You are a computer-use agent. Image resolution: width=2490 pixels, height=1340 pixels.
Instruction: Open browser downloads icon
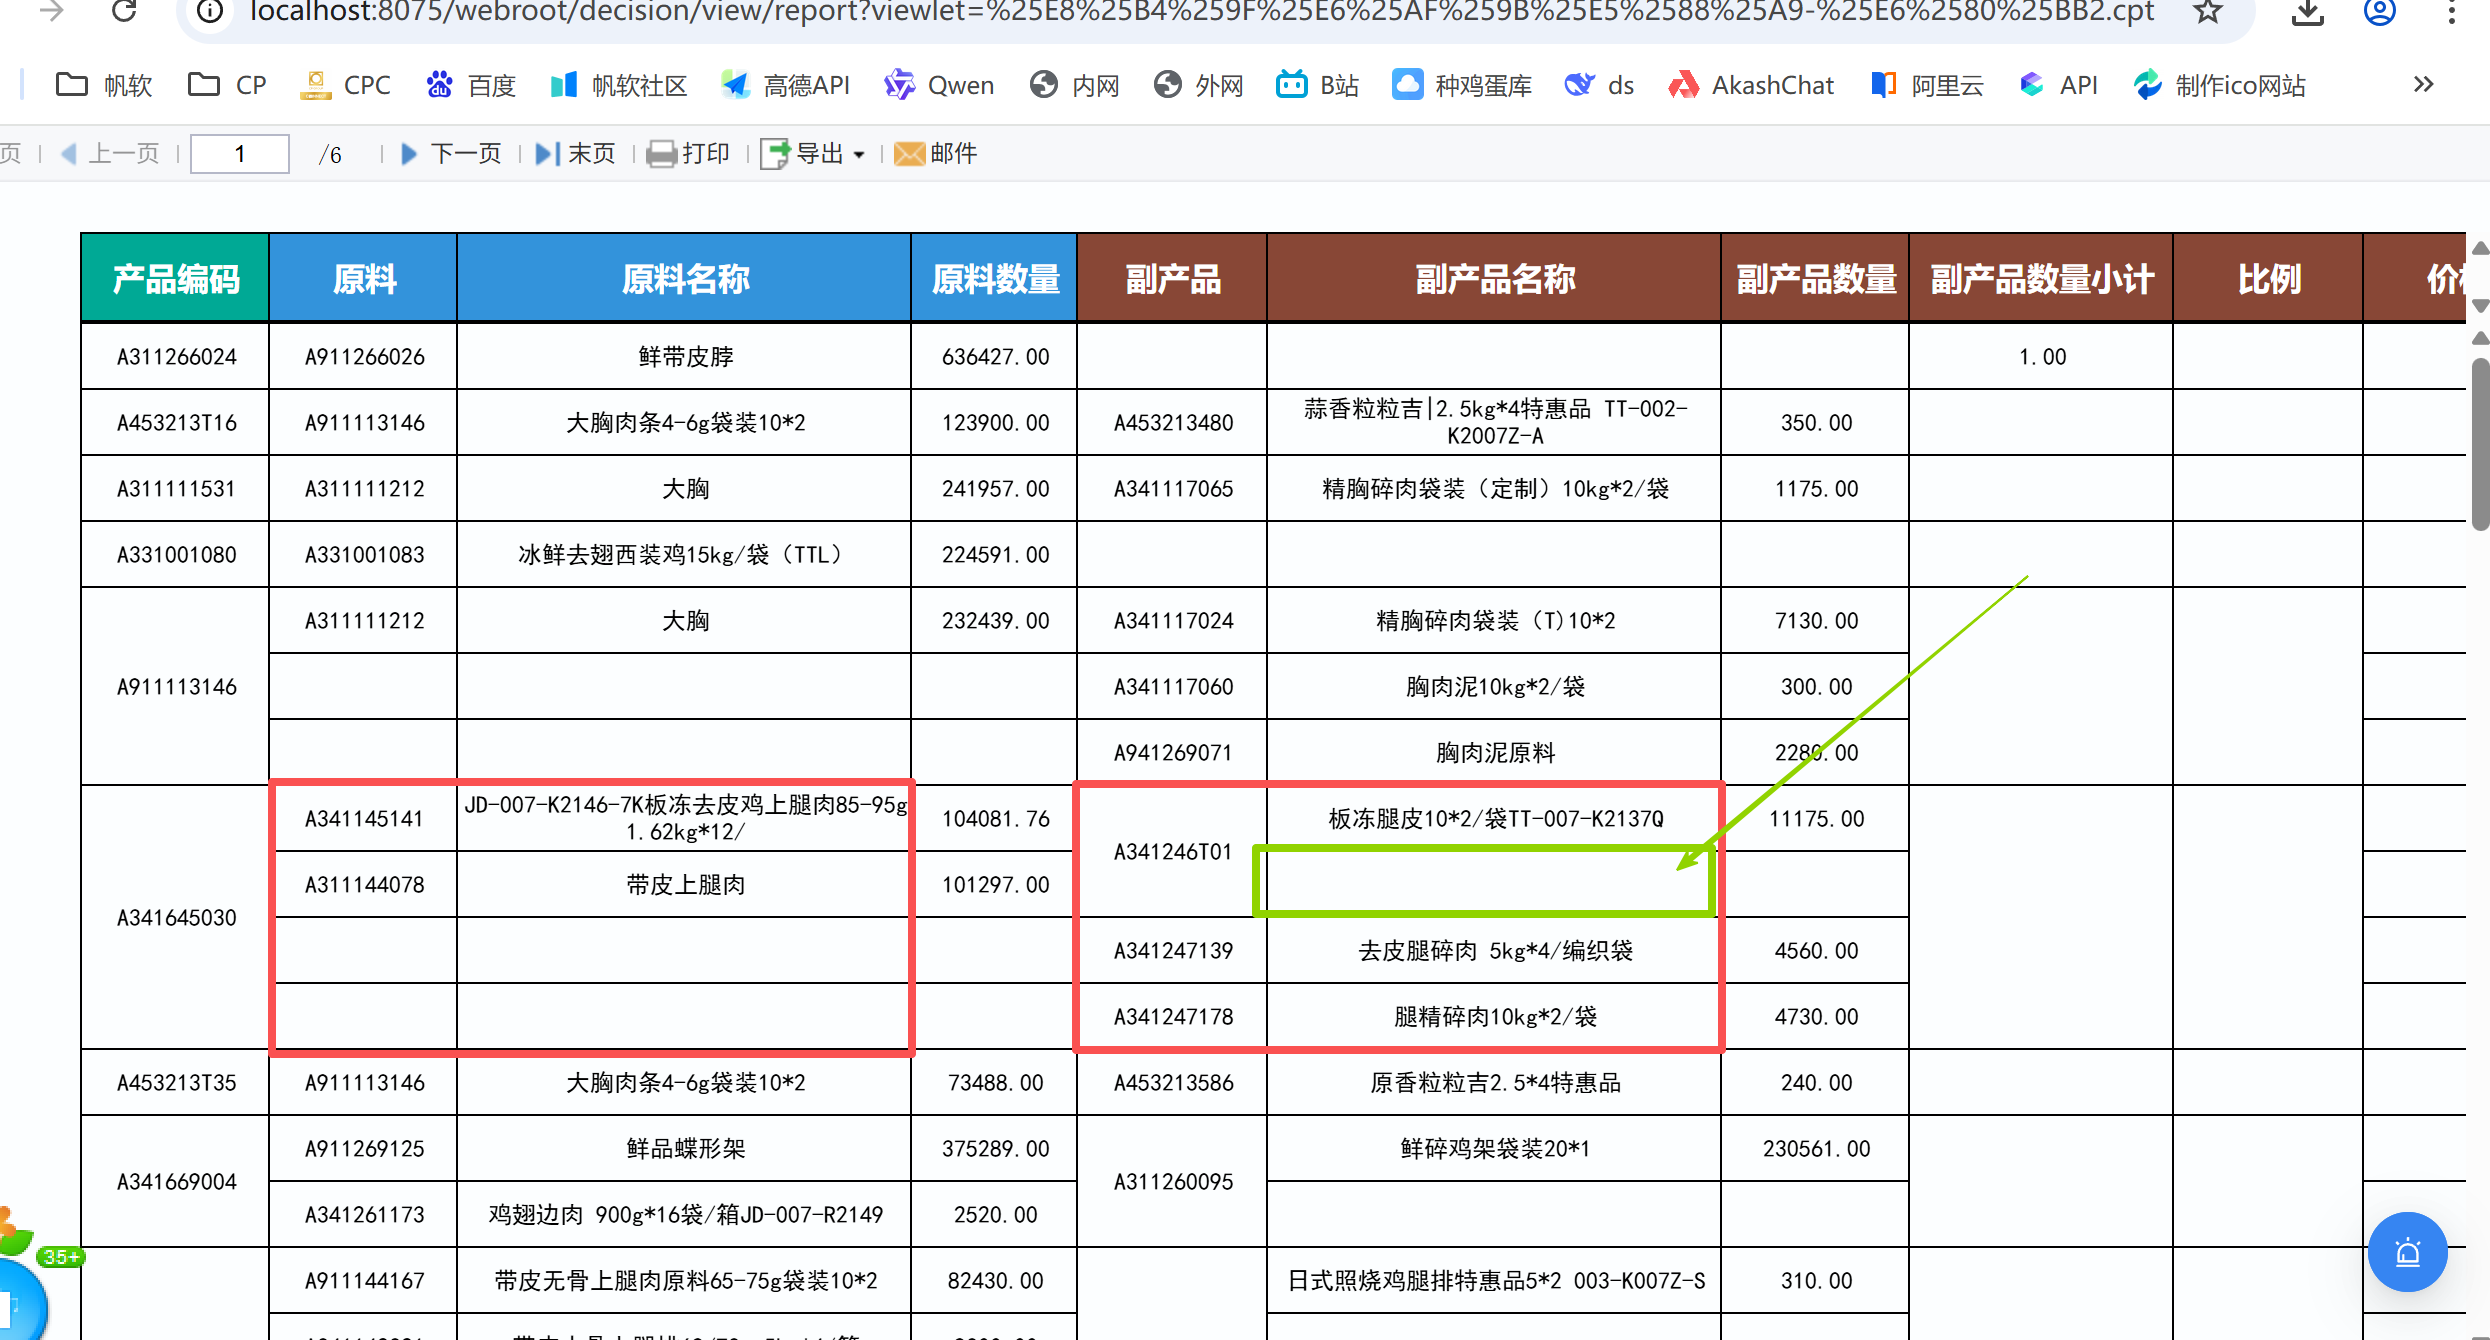[x=2307, y=12]
